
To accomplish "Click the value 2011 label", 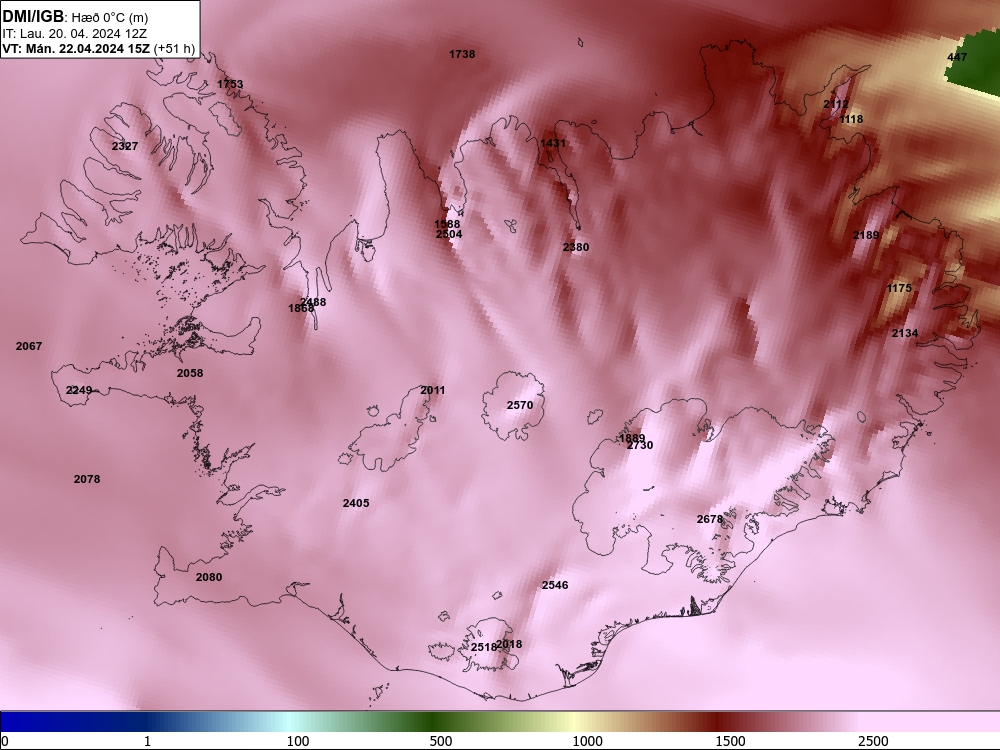I will (x=432, y=390).
